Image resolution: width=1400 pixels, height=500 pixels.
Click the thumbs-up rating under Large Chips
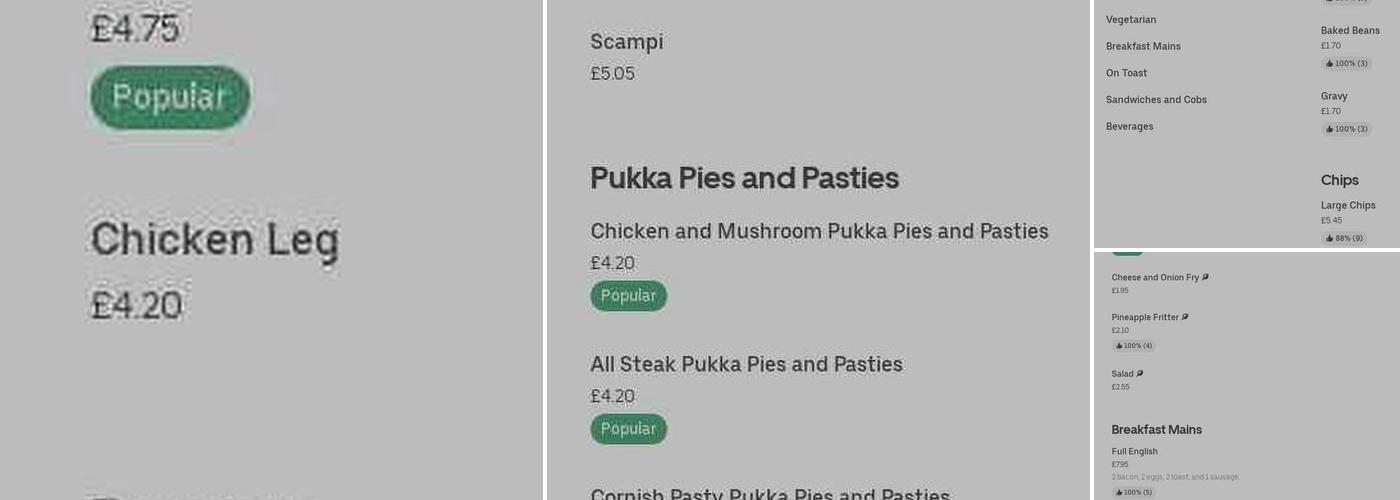click(1344, 238)
